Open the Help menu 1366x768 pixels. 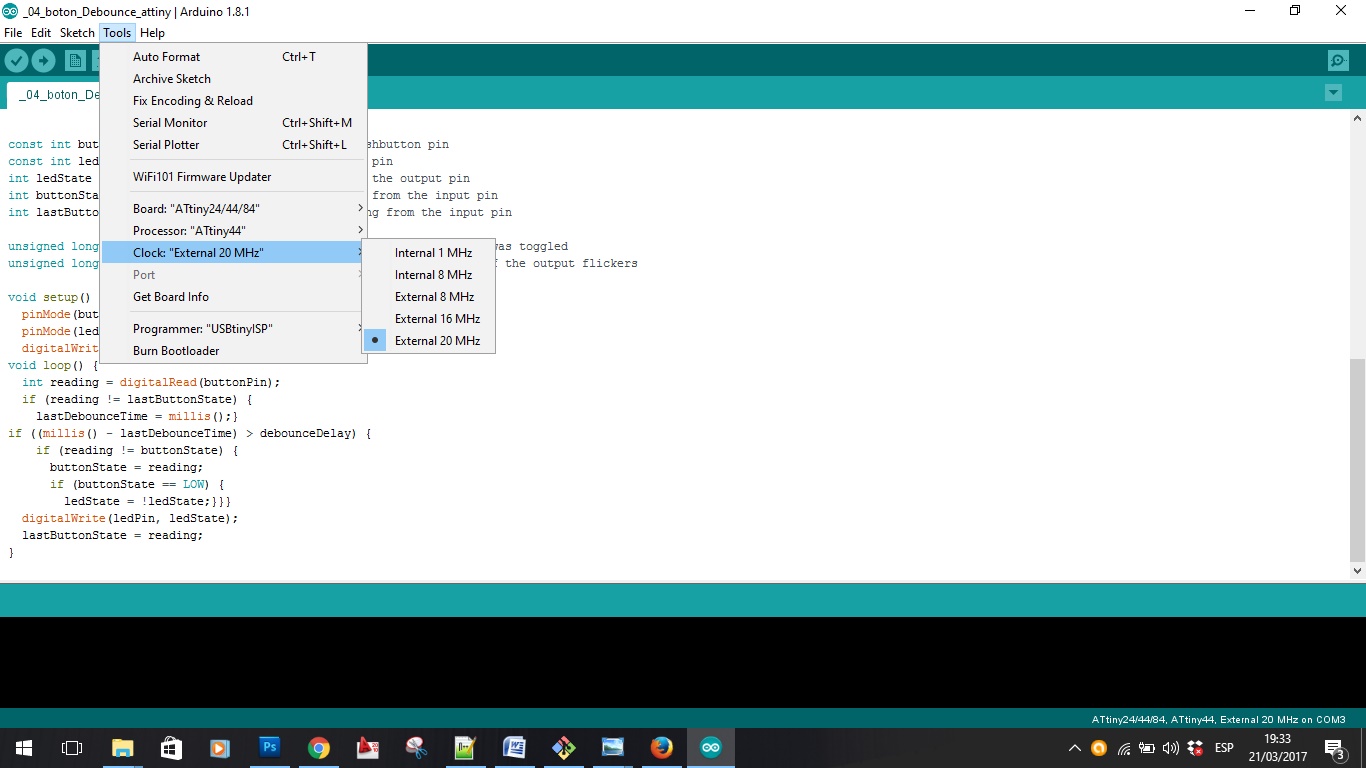pos(152,33)
